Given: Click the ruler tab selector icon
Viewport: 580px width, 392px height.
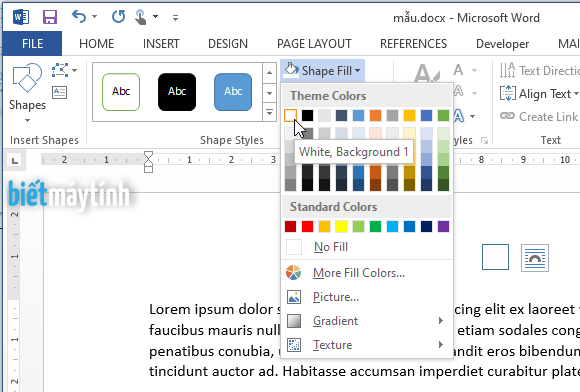Looking at the screenshot, I should click(15, 160).
